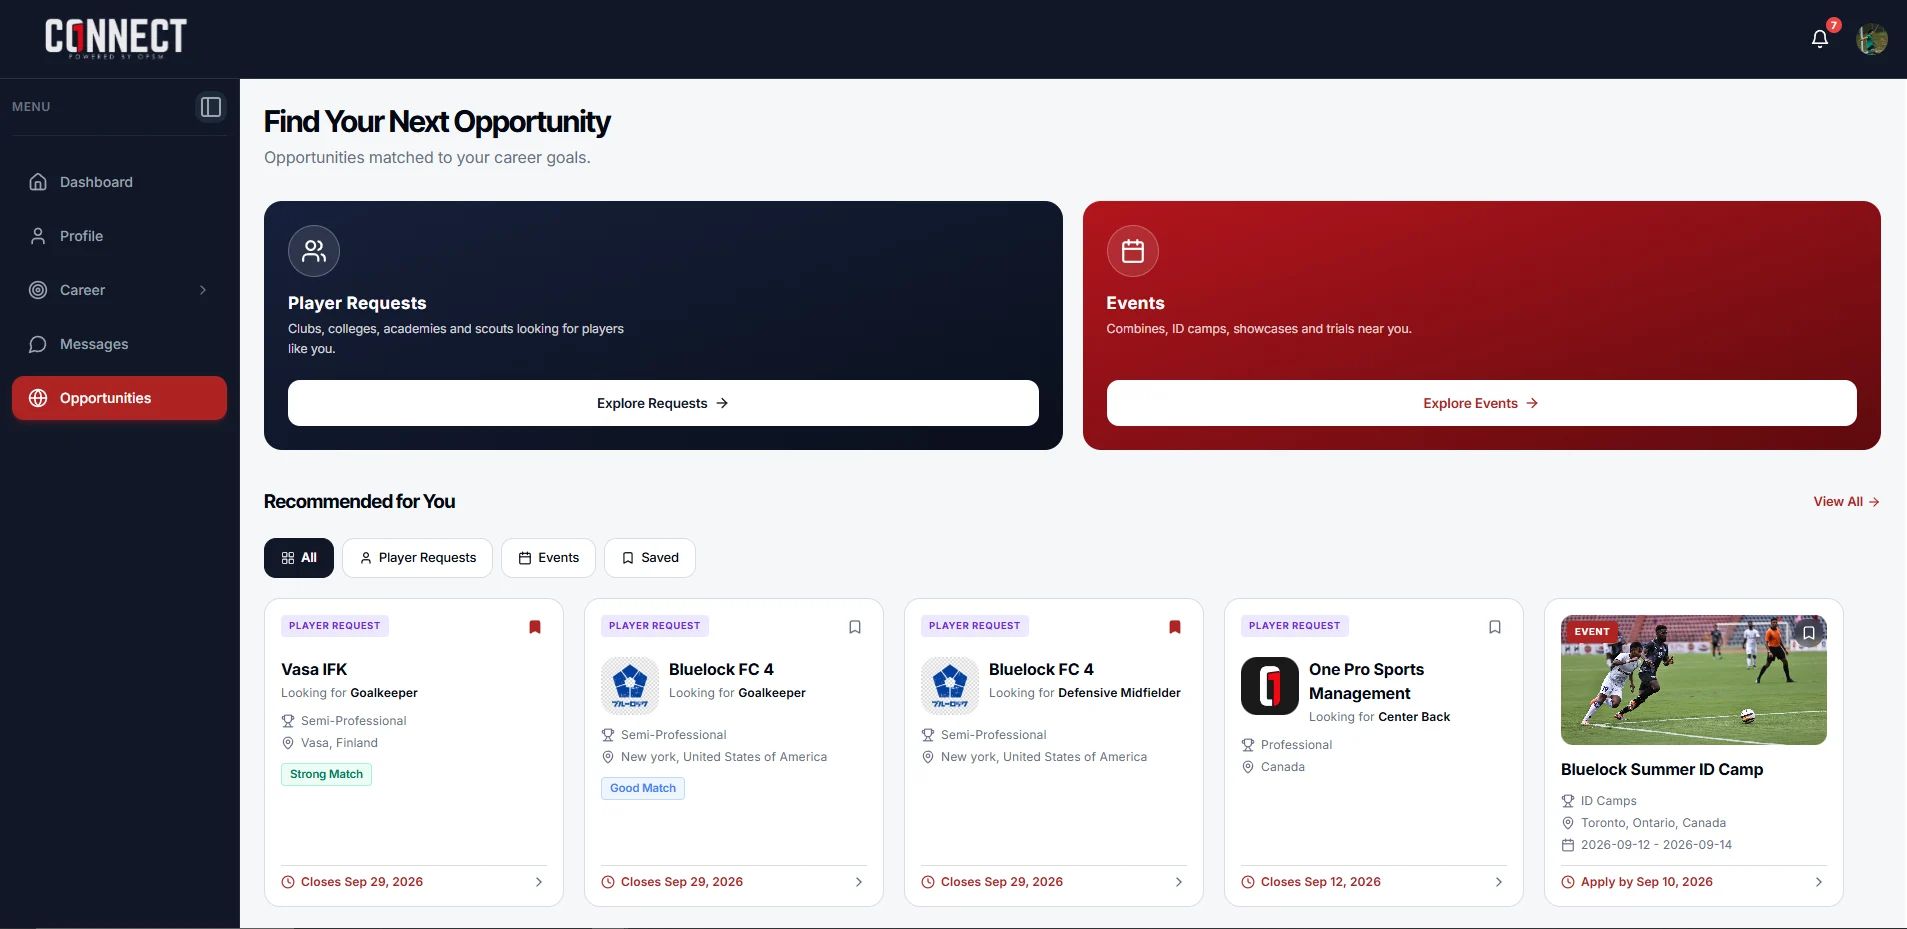This screenshot has width=1907, height=929.
Task: Go to Dashboard in the sidebar
Action: tap(119, 182)
